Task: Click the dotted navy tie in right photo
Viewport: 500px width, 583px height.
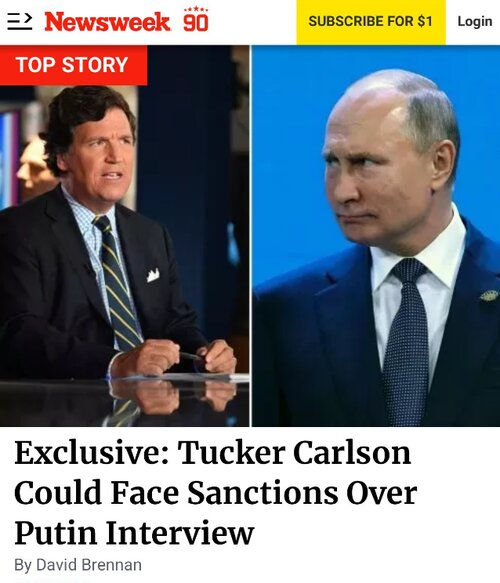Action: 406,342
